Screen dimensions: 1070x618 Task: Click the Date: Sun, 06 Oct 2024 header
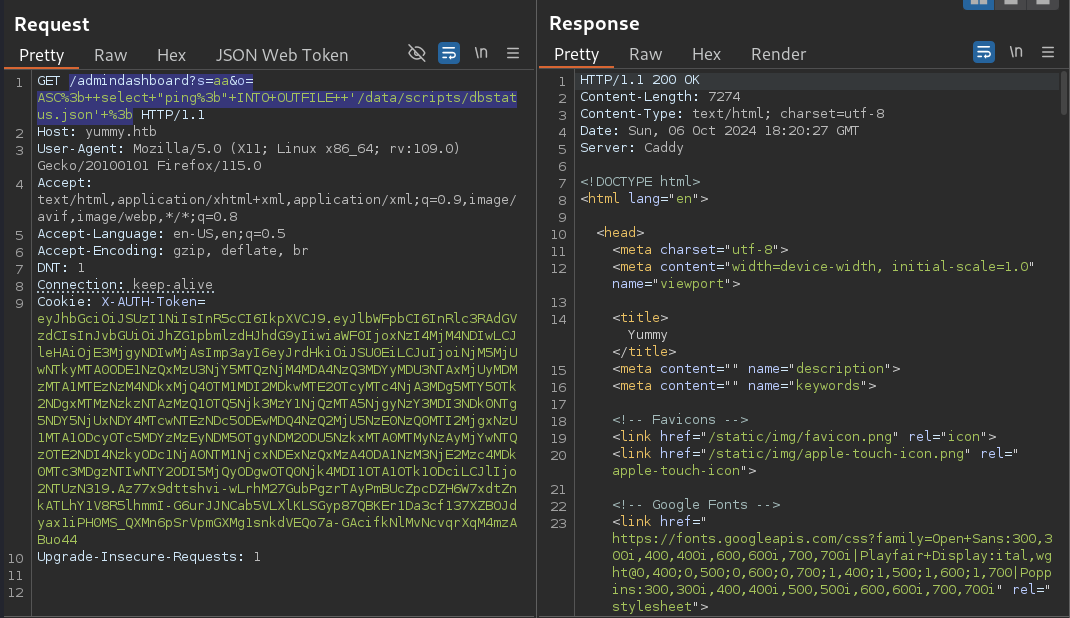(719, 131)
